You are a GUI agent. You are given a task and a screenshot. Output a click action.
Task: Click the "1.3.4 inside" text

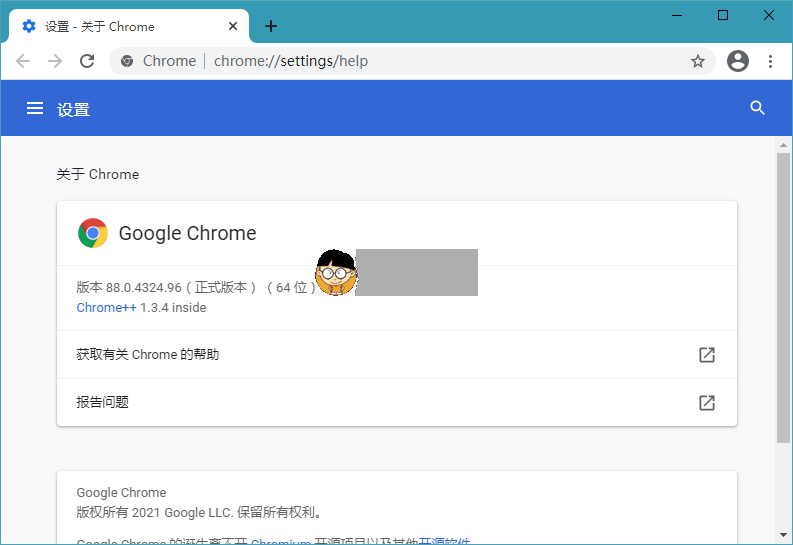click(173, 307)
